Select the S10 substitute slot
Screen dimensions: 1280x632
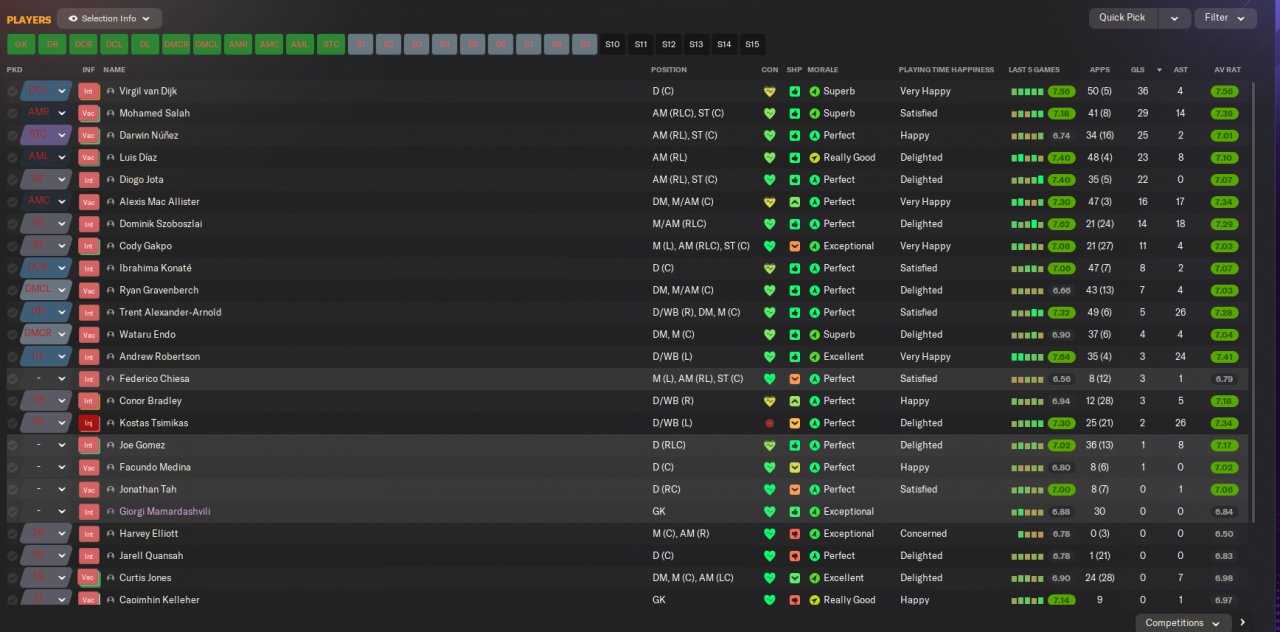click(612, 44)
